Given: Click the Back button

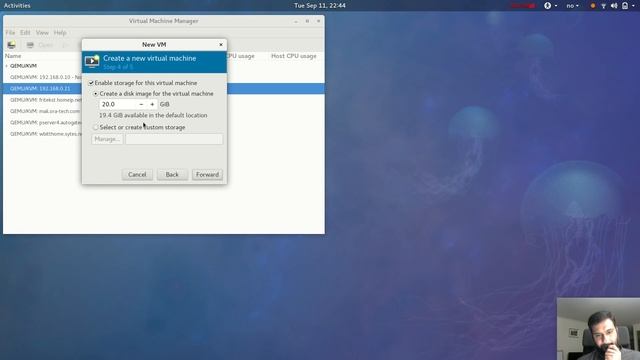Looking at the screenshot, I should coord(172,175).
